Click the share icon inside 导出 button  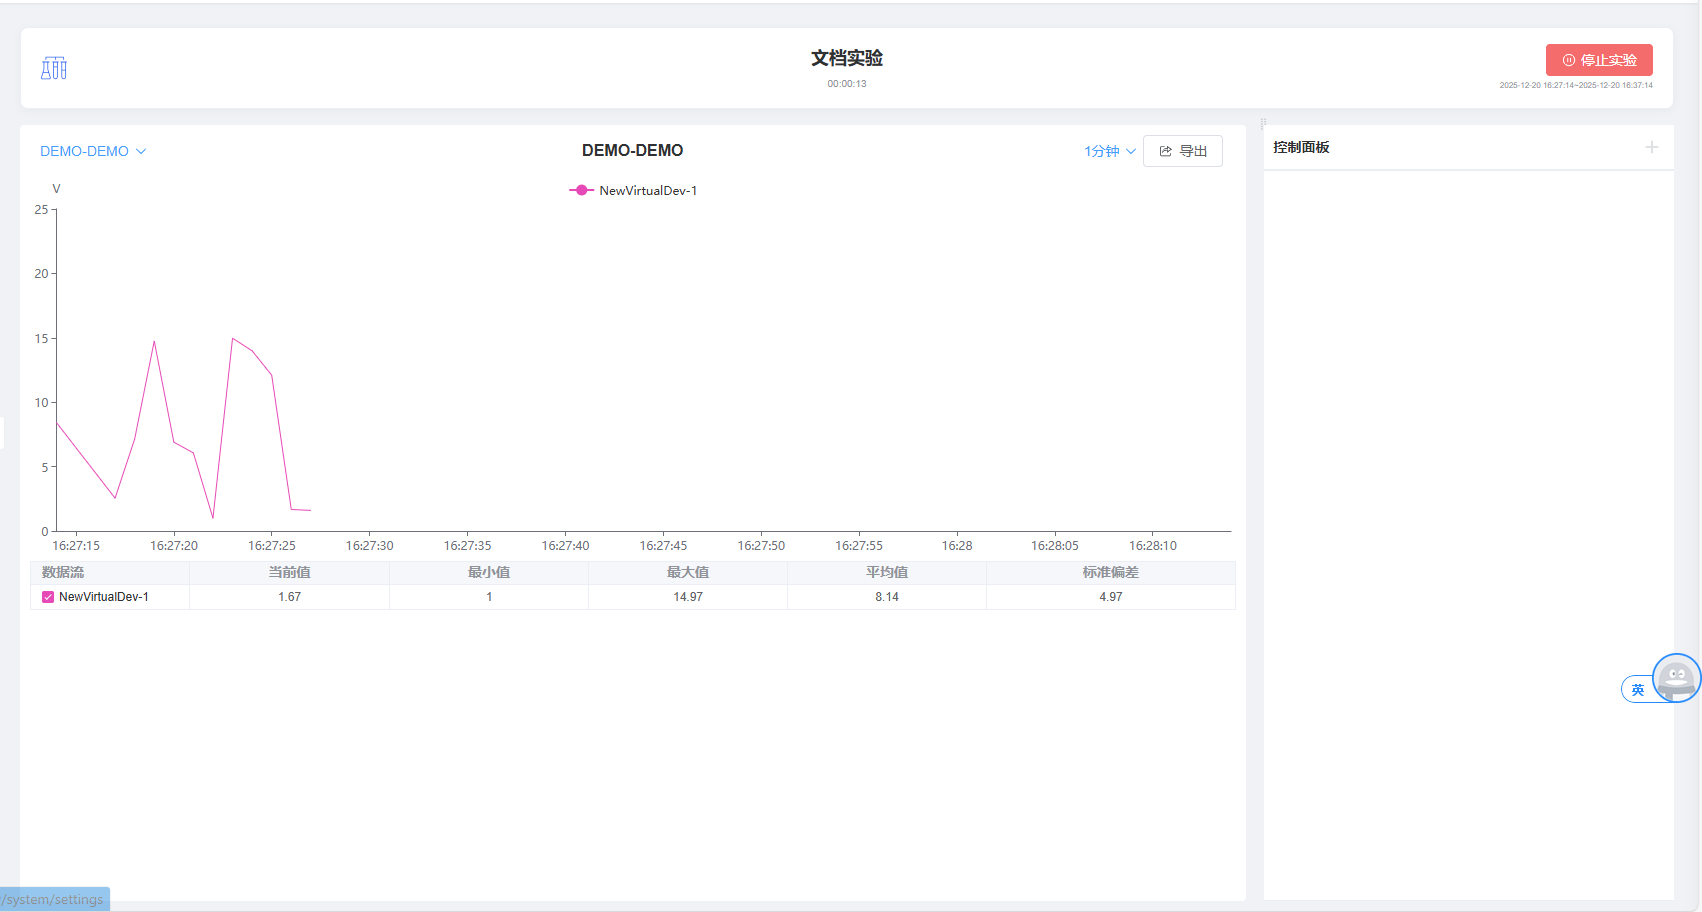coord(1165,151)
